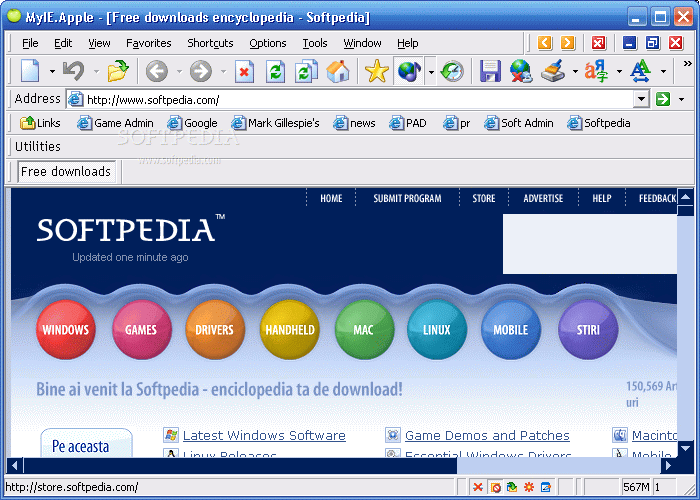This screenshot has height=500, width=700.
Task: Click the horizontal scrollbar right arrow
Action: (x=668, y=466)
